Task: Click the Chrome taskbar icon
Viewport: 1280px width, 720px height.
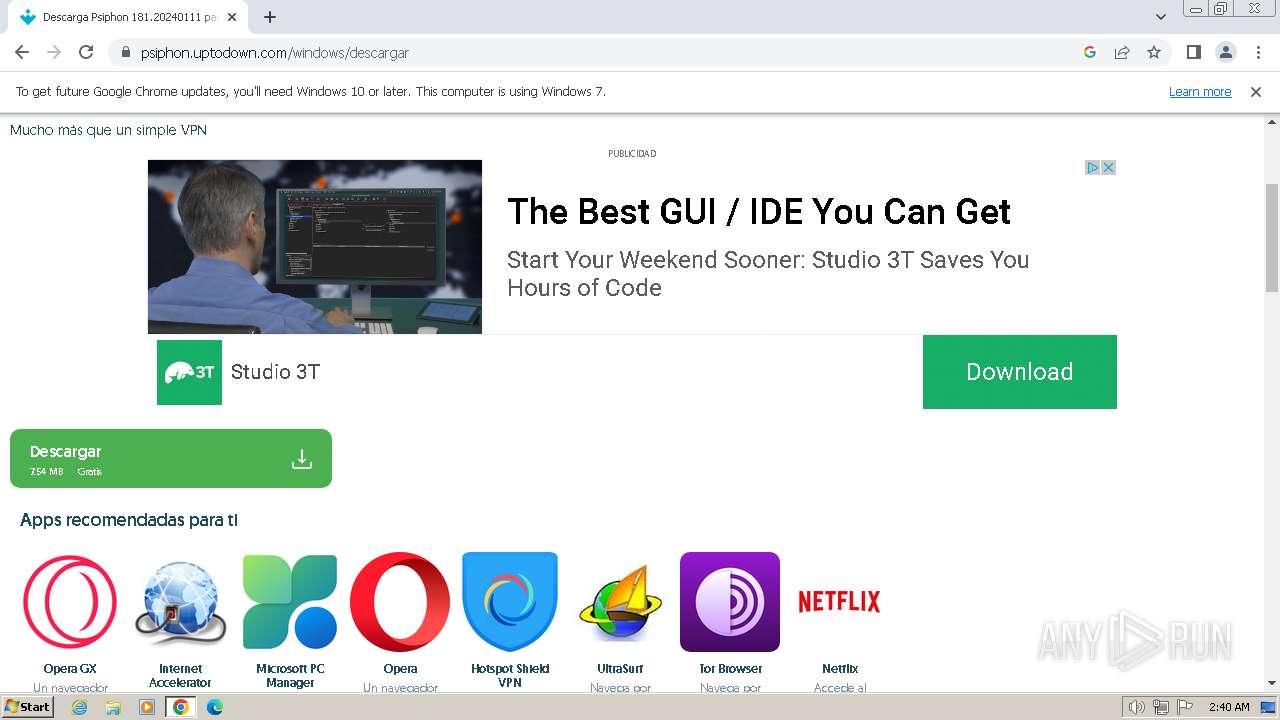Action: click(x=181, y=707)
